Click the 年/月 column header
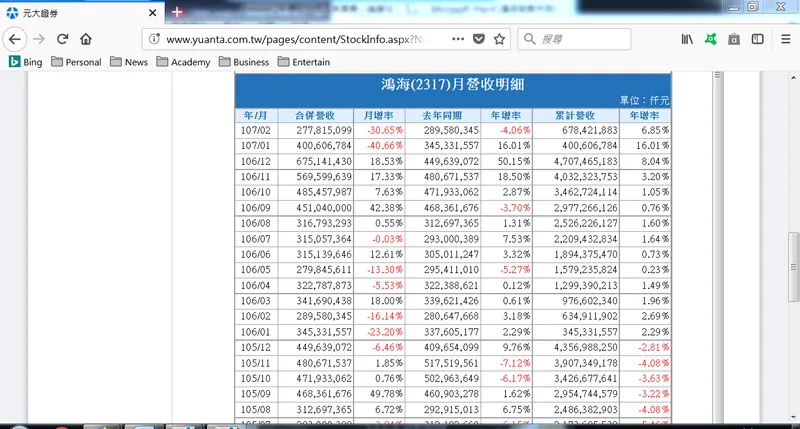The width and height of the screenshot is (800, 429). coord(255,116)
